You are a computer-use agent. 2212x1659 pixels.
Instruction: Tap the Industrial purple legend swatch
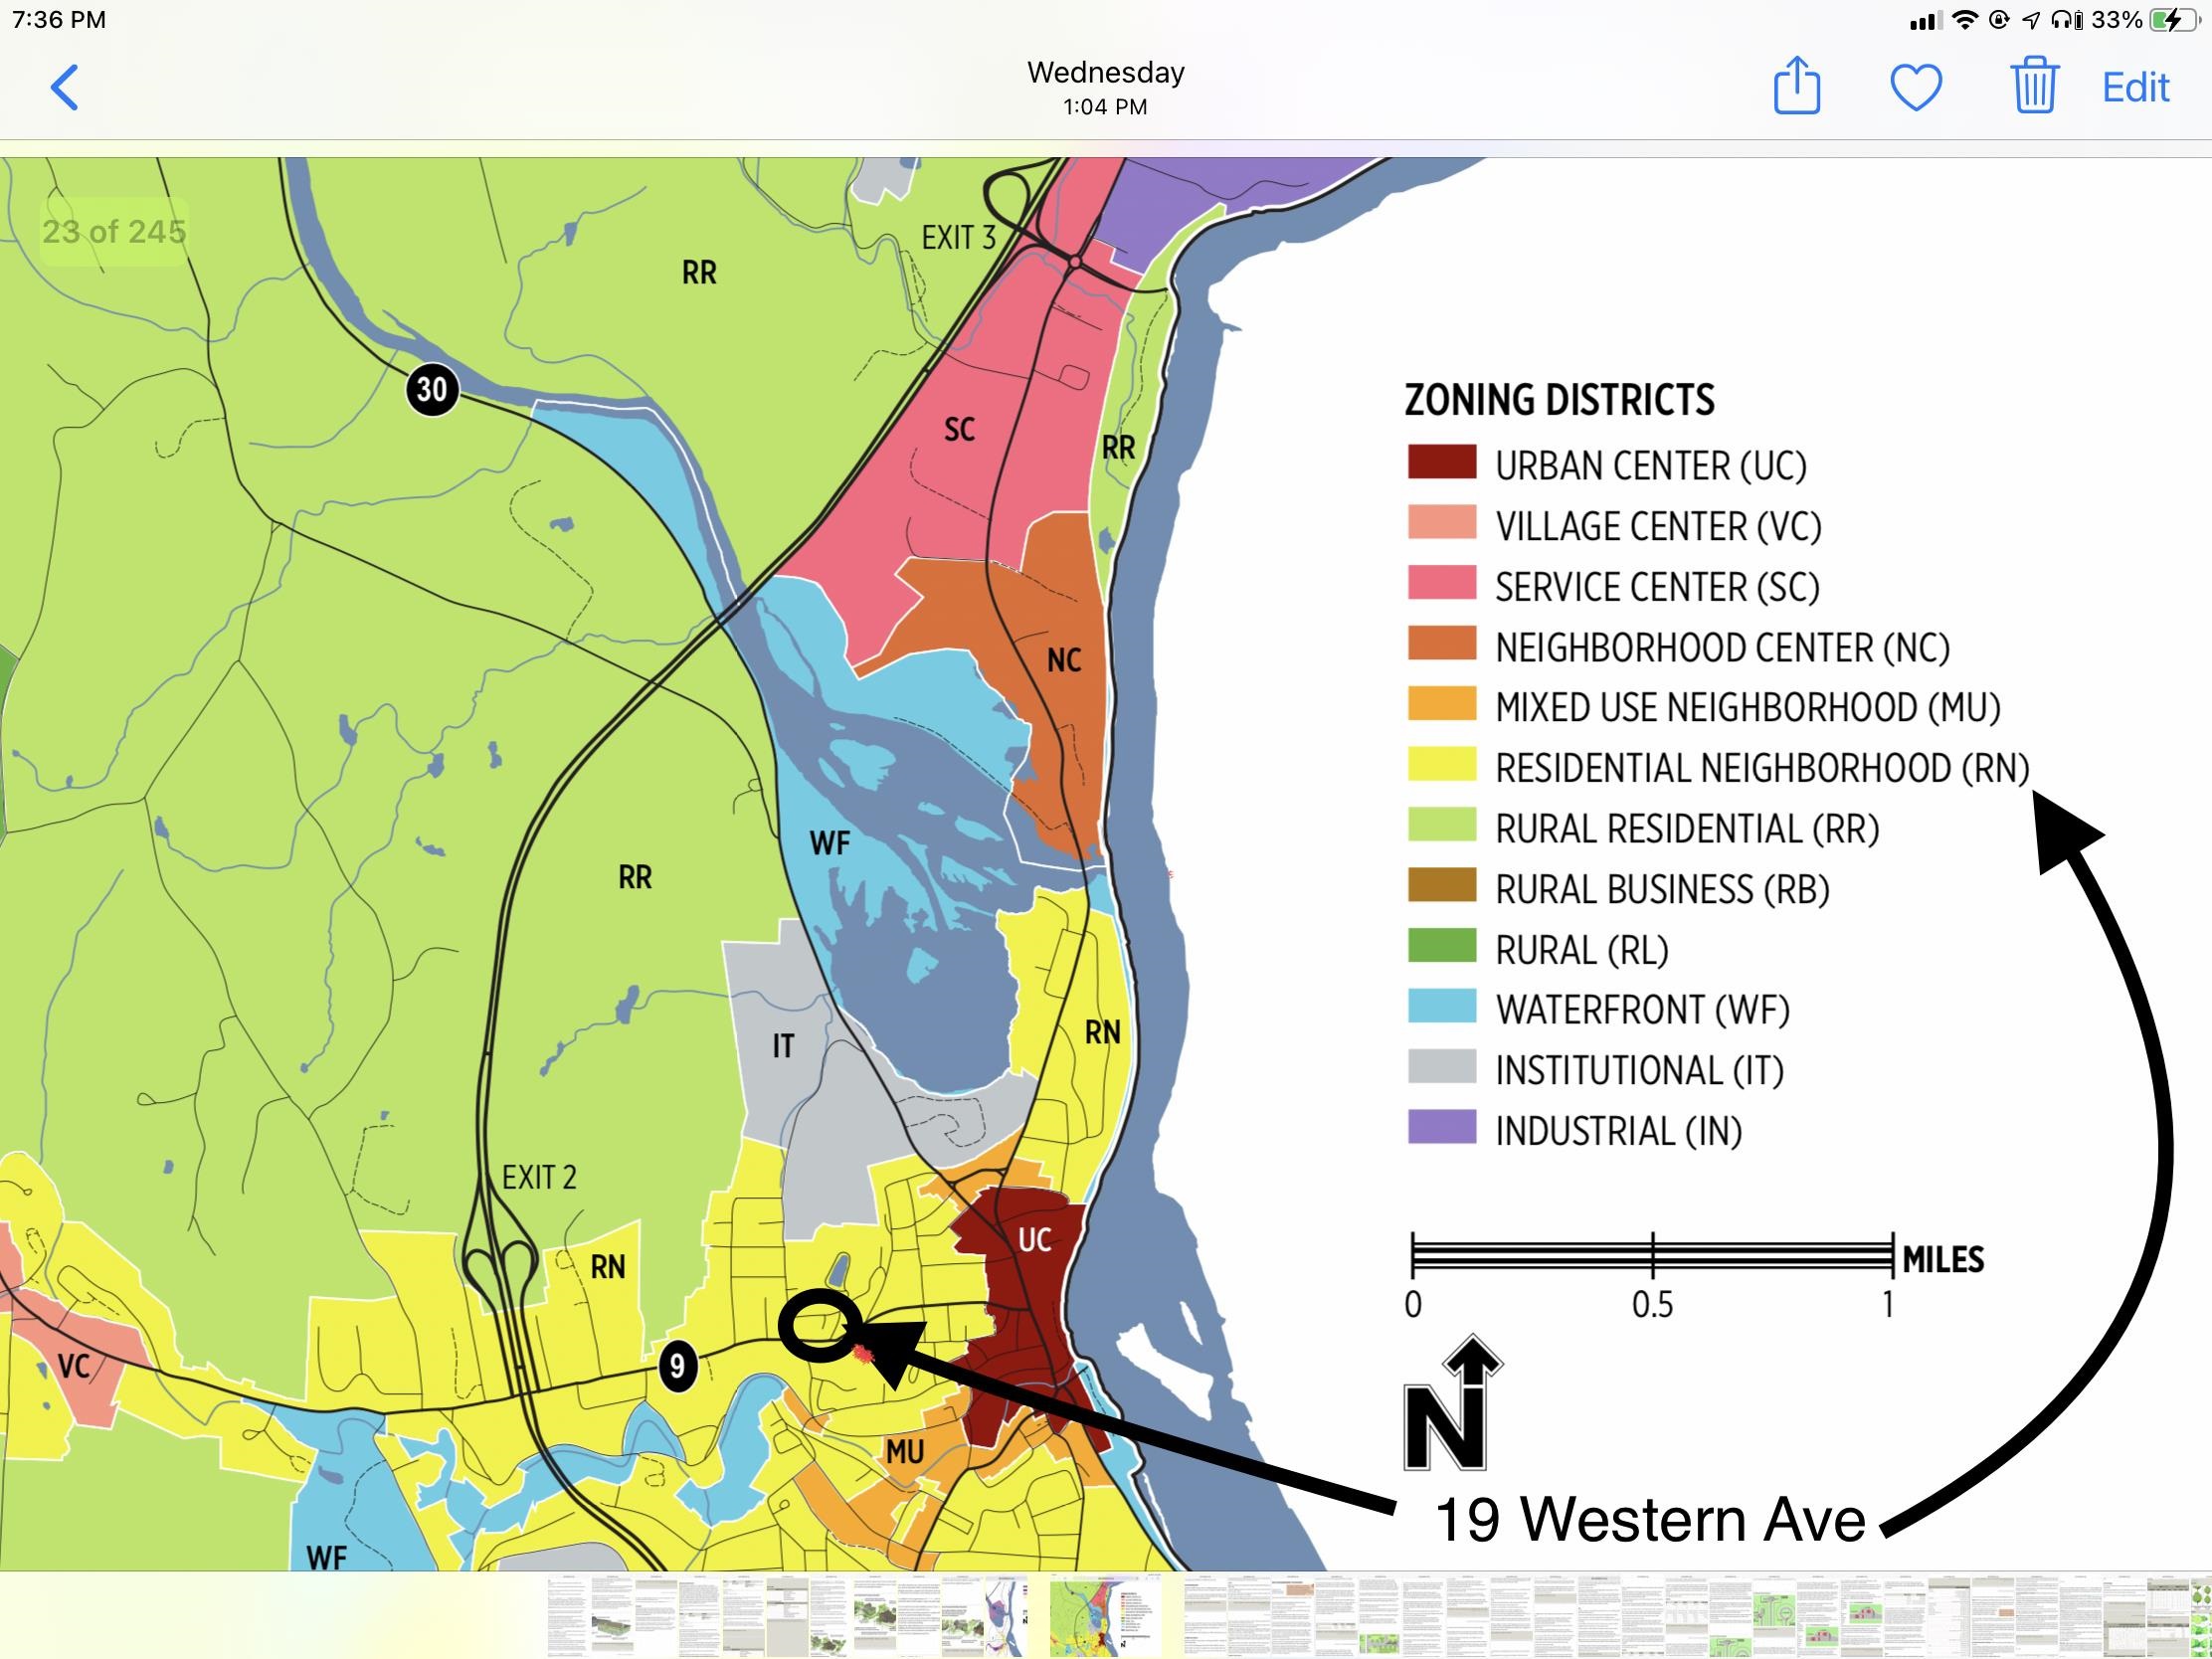pyautogui.click(x=1441, y=1127)
